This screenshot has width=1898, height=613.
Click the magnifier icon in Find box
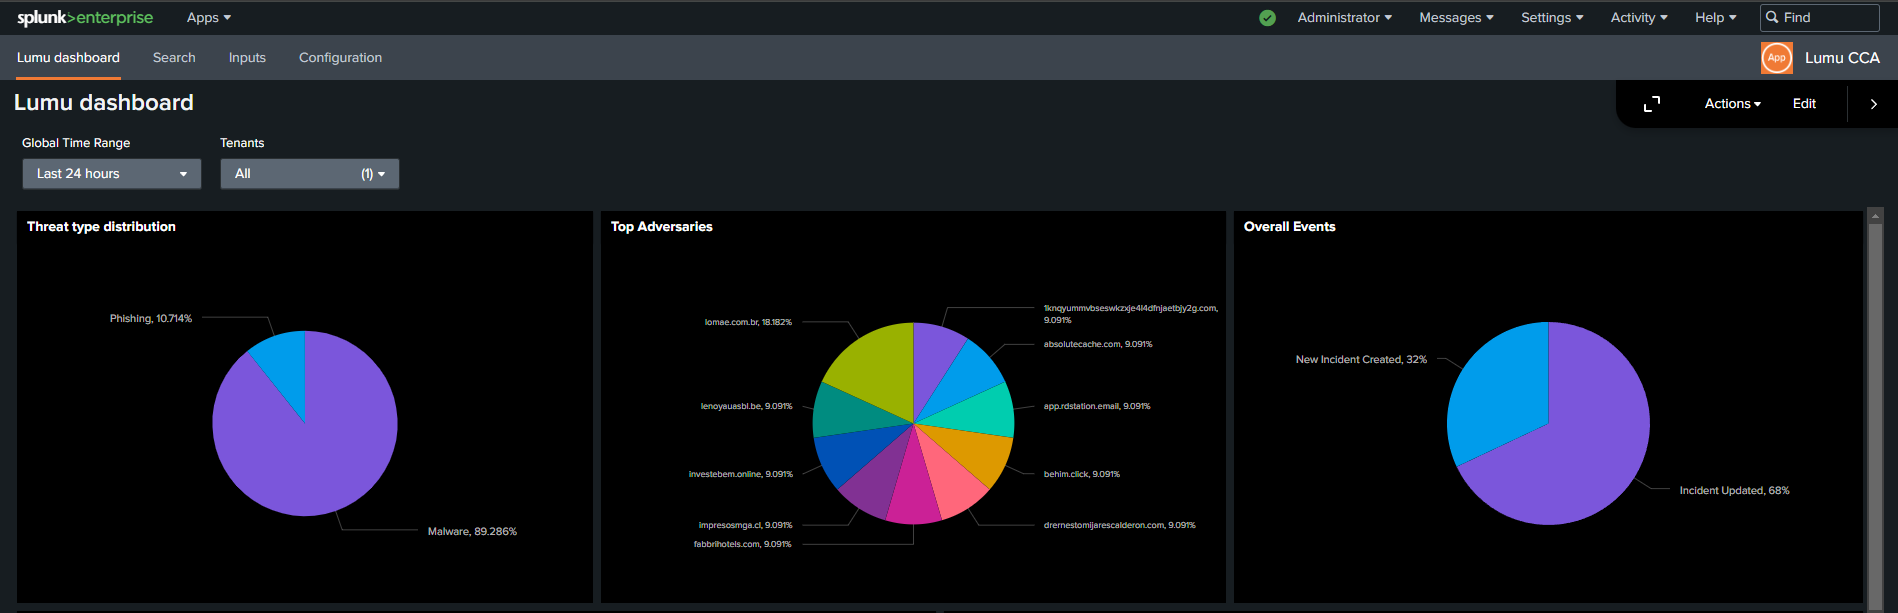point(1772,17)
